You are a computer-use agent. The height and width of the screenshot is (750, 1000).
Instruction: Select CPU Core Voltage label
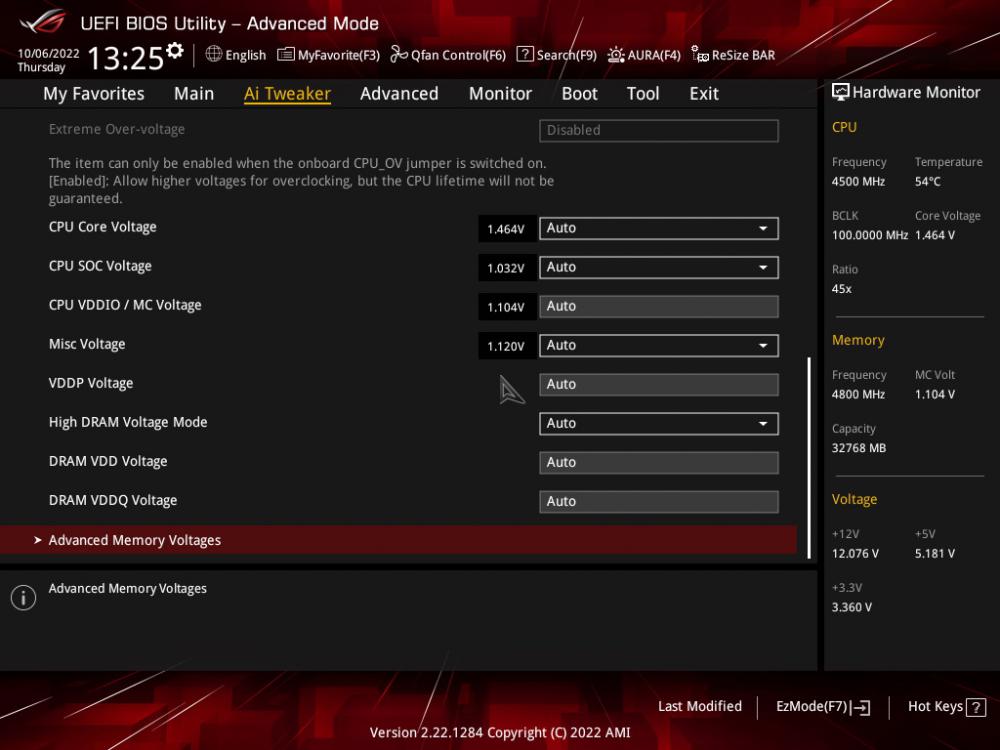(x=103, y=227)
